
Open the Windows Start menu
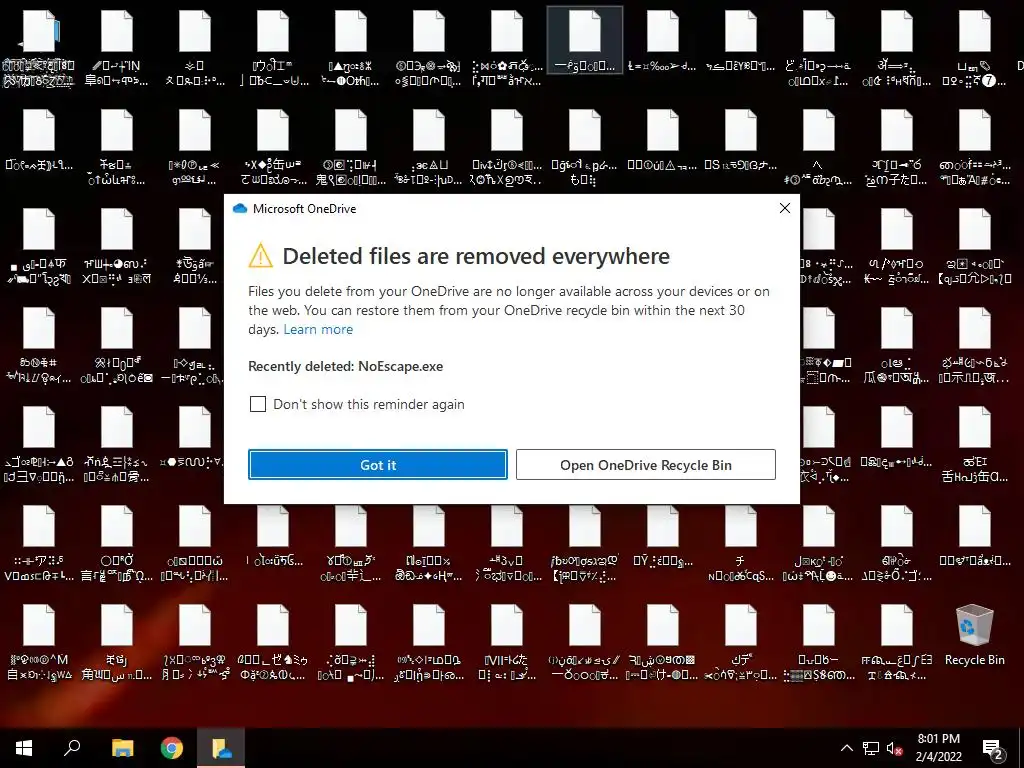(24, 748)
